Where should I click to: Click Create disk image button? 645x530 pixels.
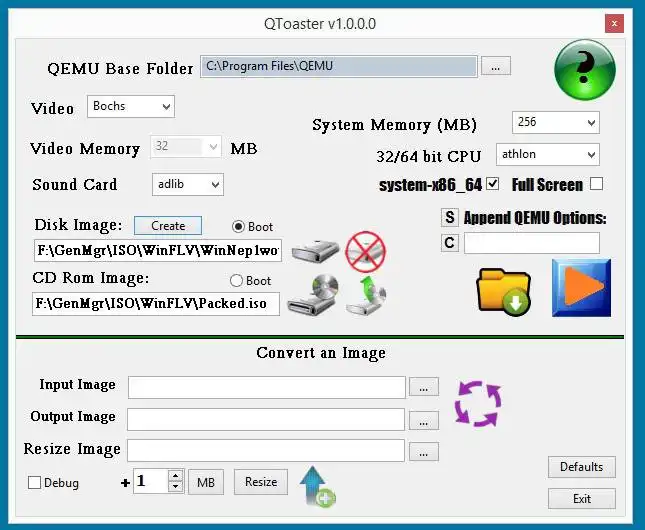tap(168, 225)
